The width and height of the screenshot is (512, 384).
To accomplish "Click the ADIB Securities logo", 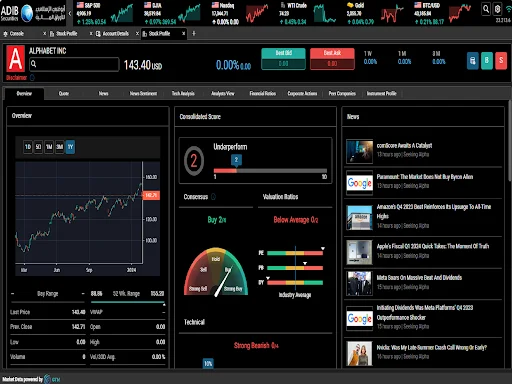I will coord(33,13).
